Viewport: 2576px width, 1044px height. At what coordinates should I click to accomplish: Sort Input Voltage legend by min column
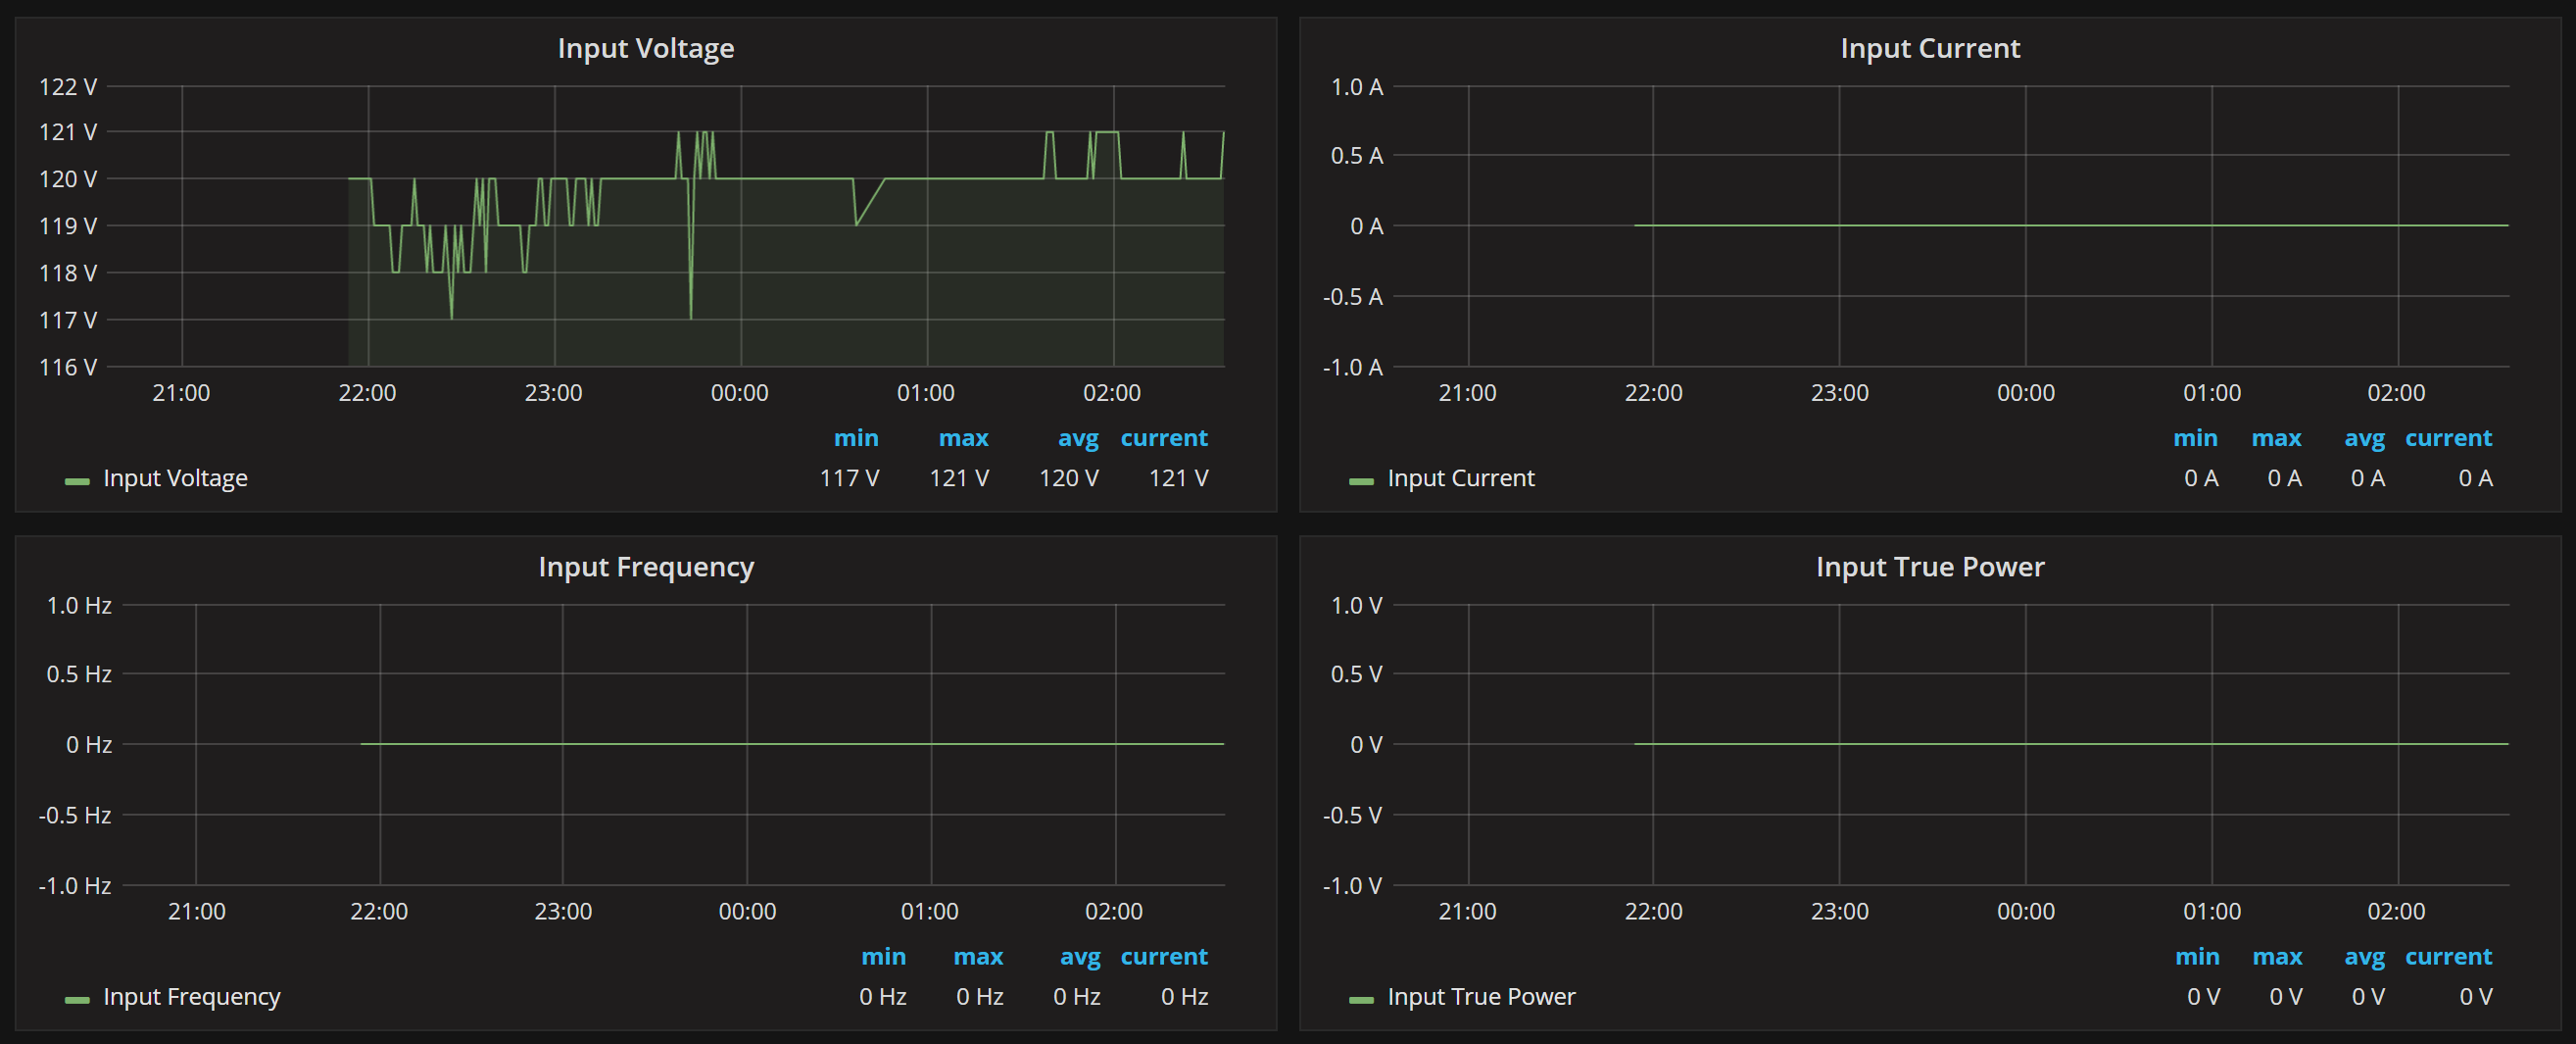[x=856, y=438]
